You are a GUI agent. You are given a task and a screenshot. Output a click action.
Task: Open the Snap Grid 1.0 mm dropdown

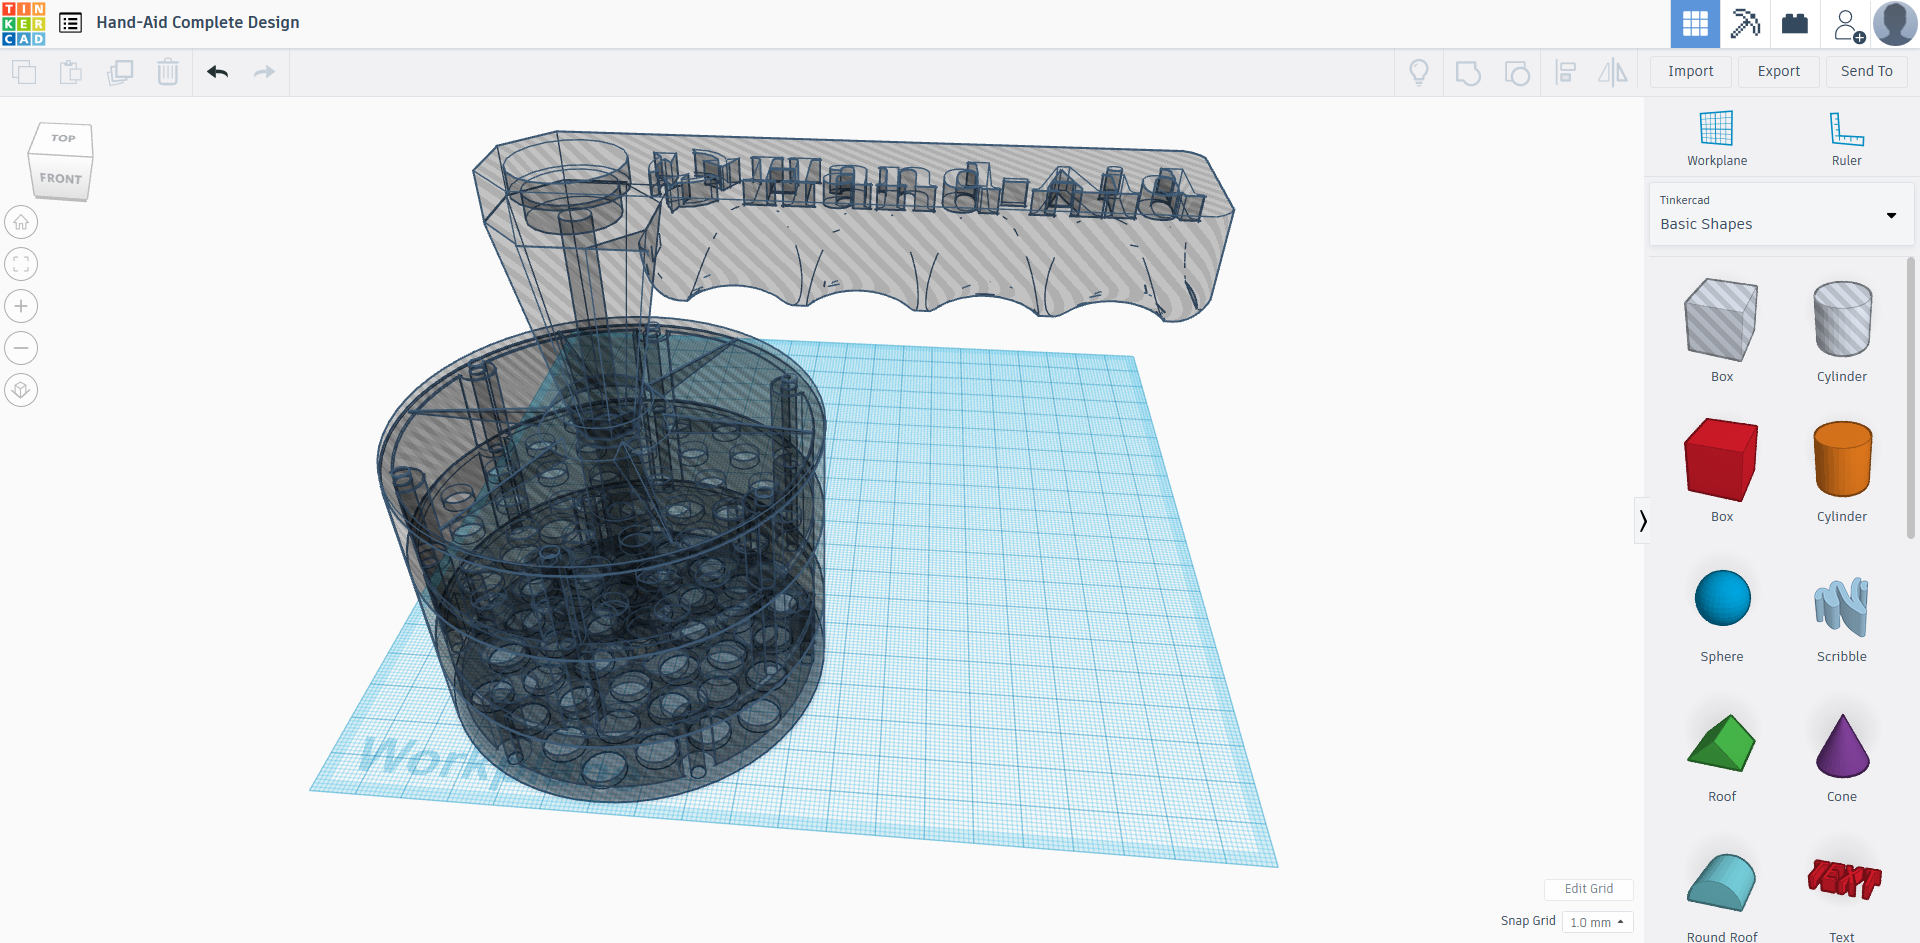[x=1597, y=922]
